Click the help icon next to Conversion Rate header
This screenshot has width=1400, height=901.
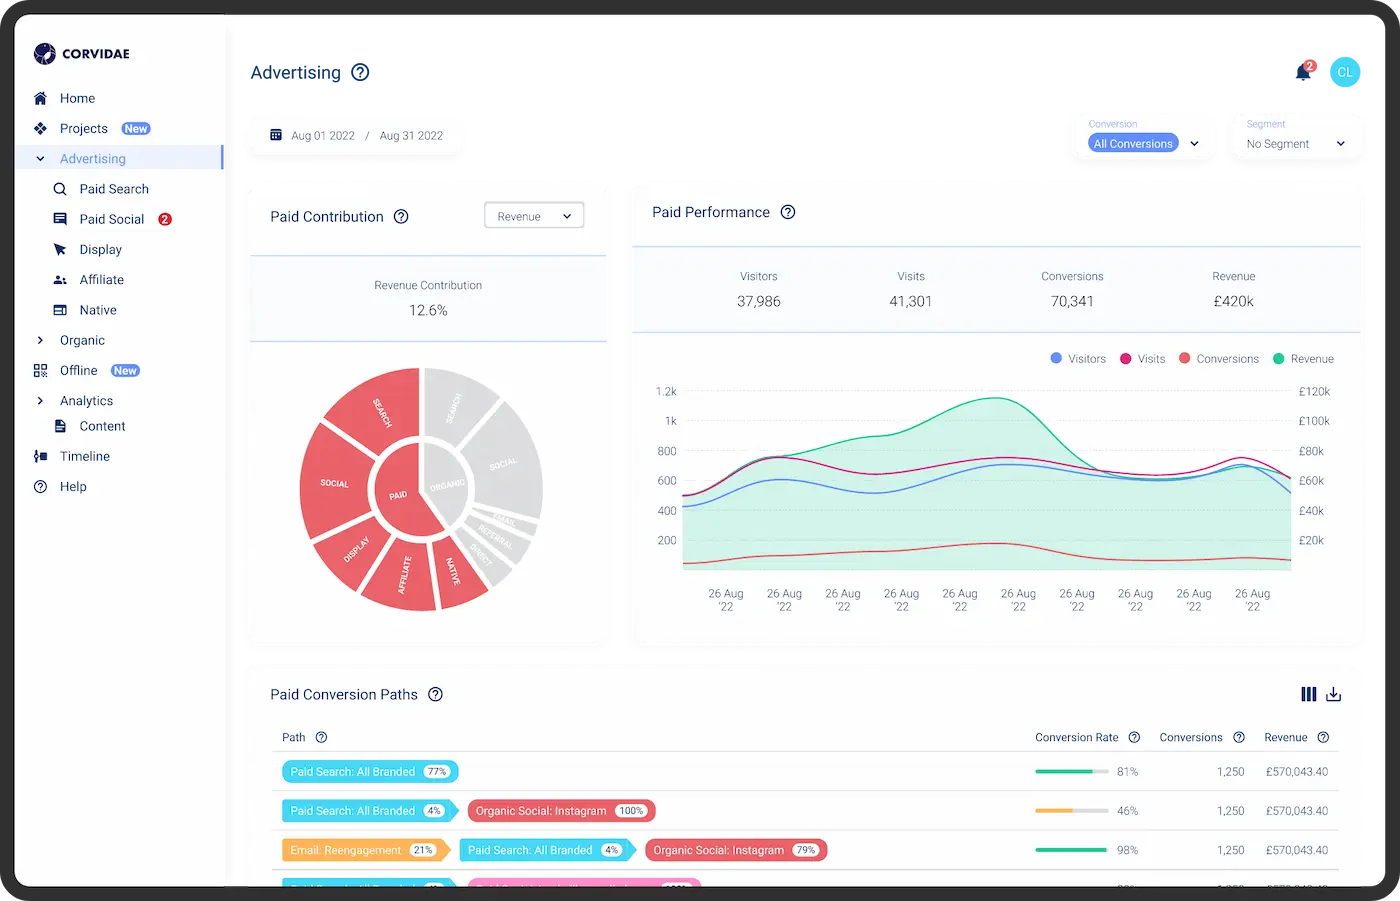click(x=1134, y=738)
